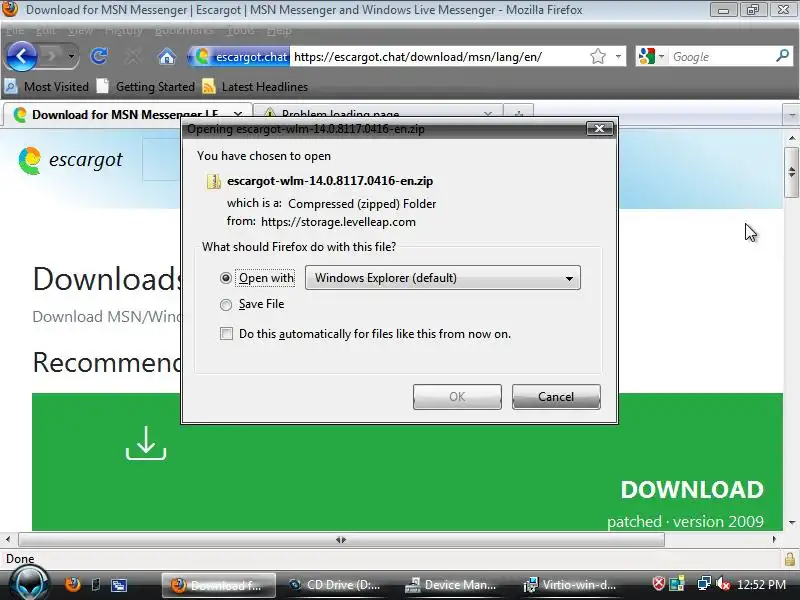Launch Firefox from quick launch bar

click(73, 585)
